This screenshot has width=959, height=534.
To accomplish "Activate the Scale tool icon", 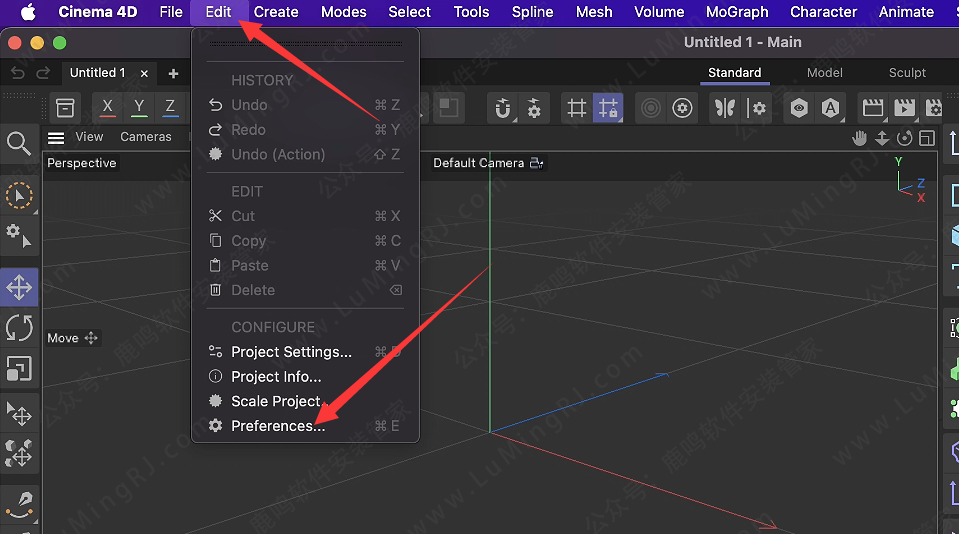I will 19,369.
